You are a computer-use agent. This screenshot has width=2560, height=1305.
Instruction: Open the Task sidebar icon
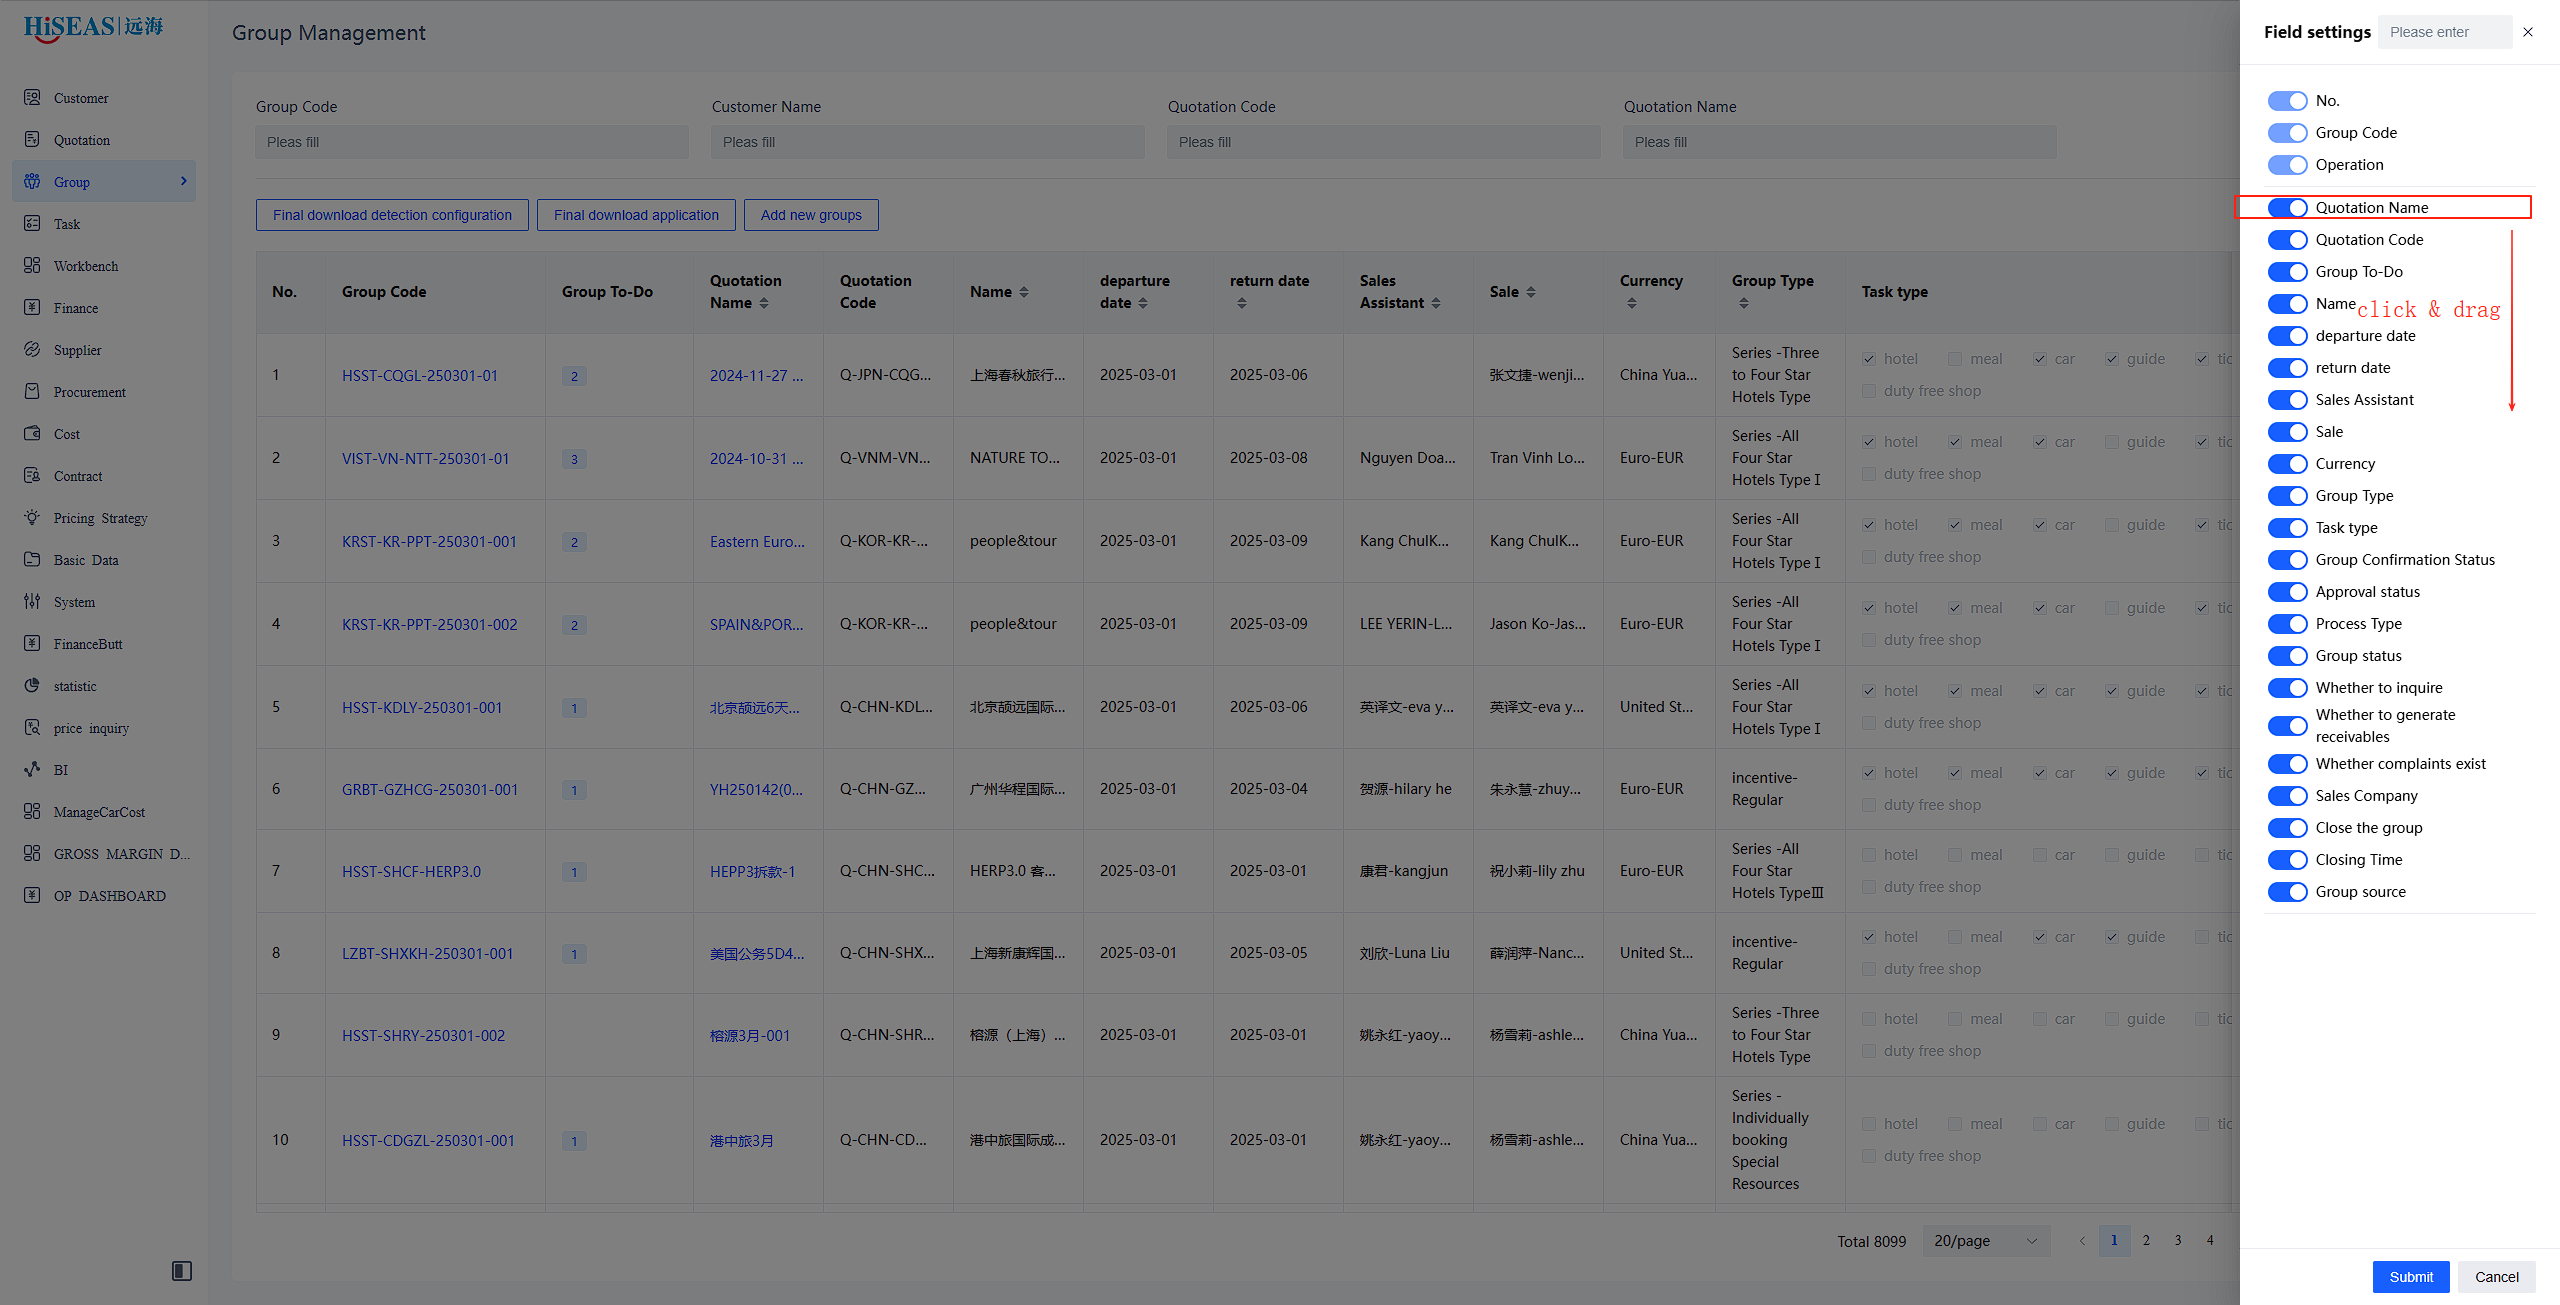[x=32, y=223]
